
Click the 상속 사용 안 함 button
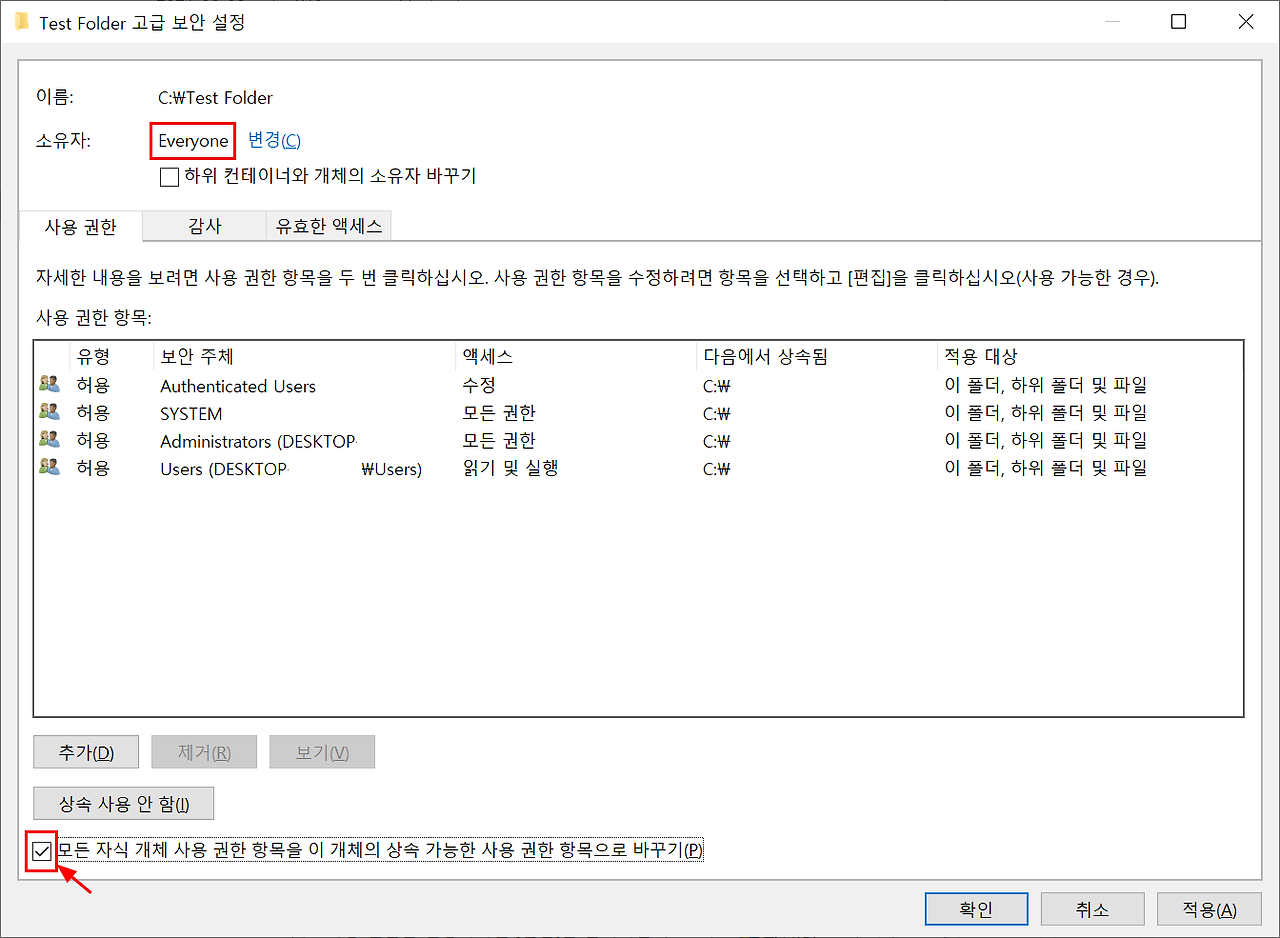pos(123,803)
